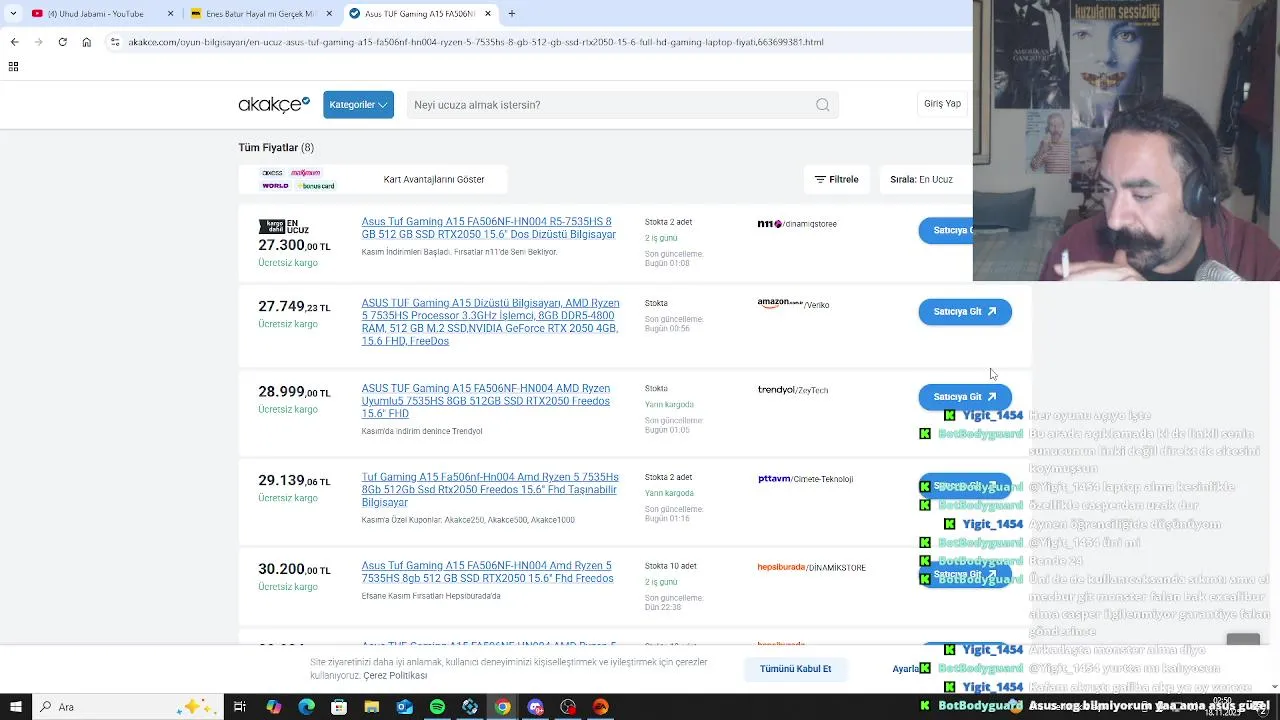The image size is (1280, 720).
Task: Switch to Google Chrome in taskbar
Action: [x=503, y=707]
